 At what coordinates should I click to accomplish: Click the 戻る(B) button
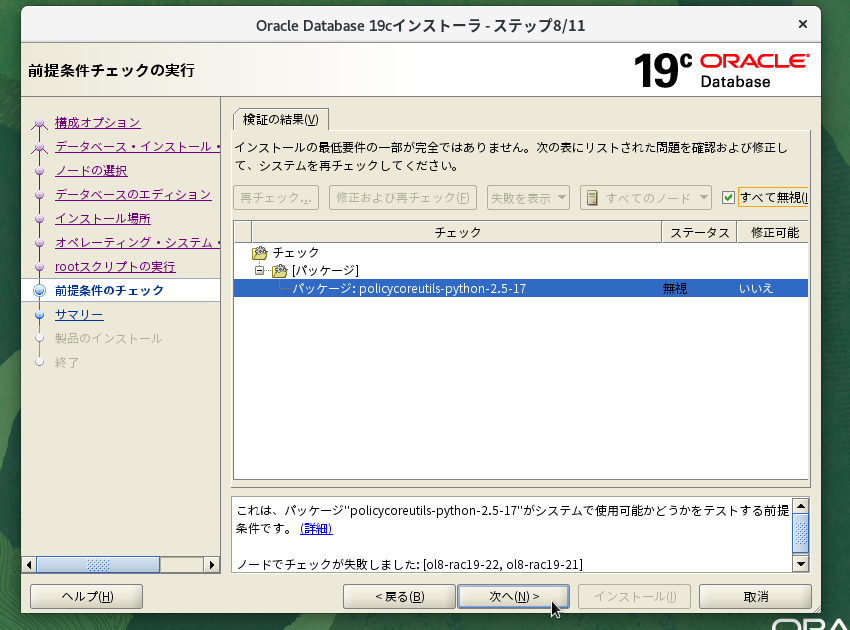(399, 596)
